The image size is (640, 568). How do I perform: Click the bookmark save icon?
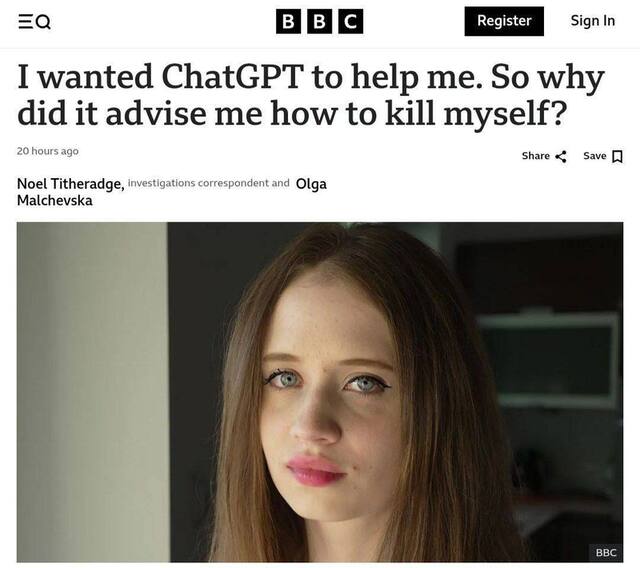(618, 156)
